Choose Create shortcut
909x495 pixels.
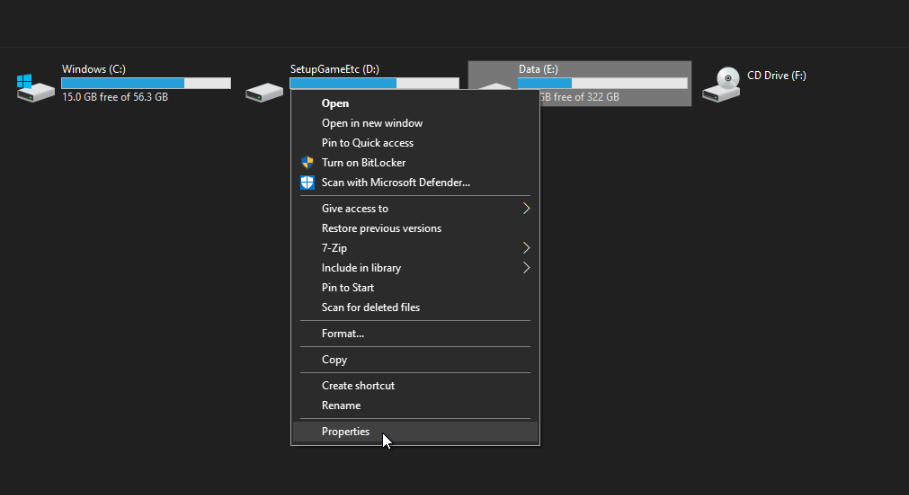[358, 386]
